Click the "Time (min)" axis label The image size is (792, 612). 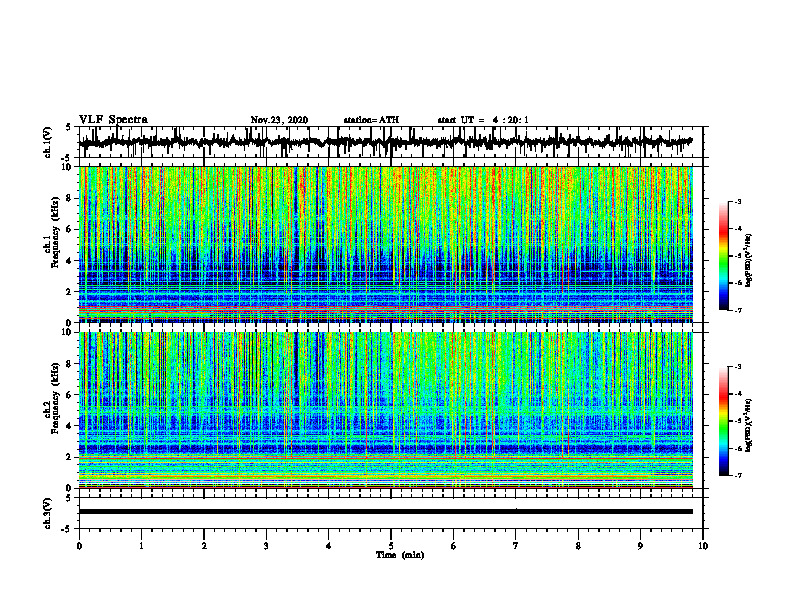400,555
